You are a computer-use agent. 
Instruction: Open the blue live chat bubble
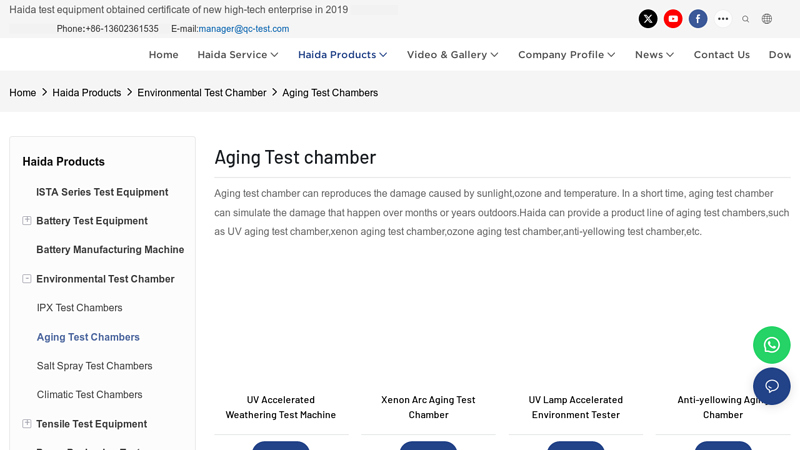click(x=771, y=386)
